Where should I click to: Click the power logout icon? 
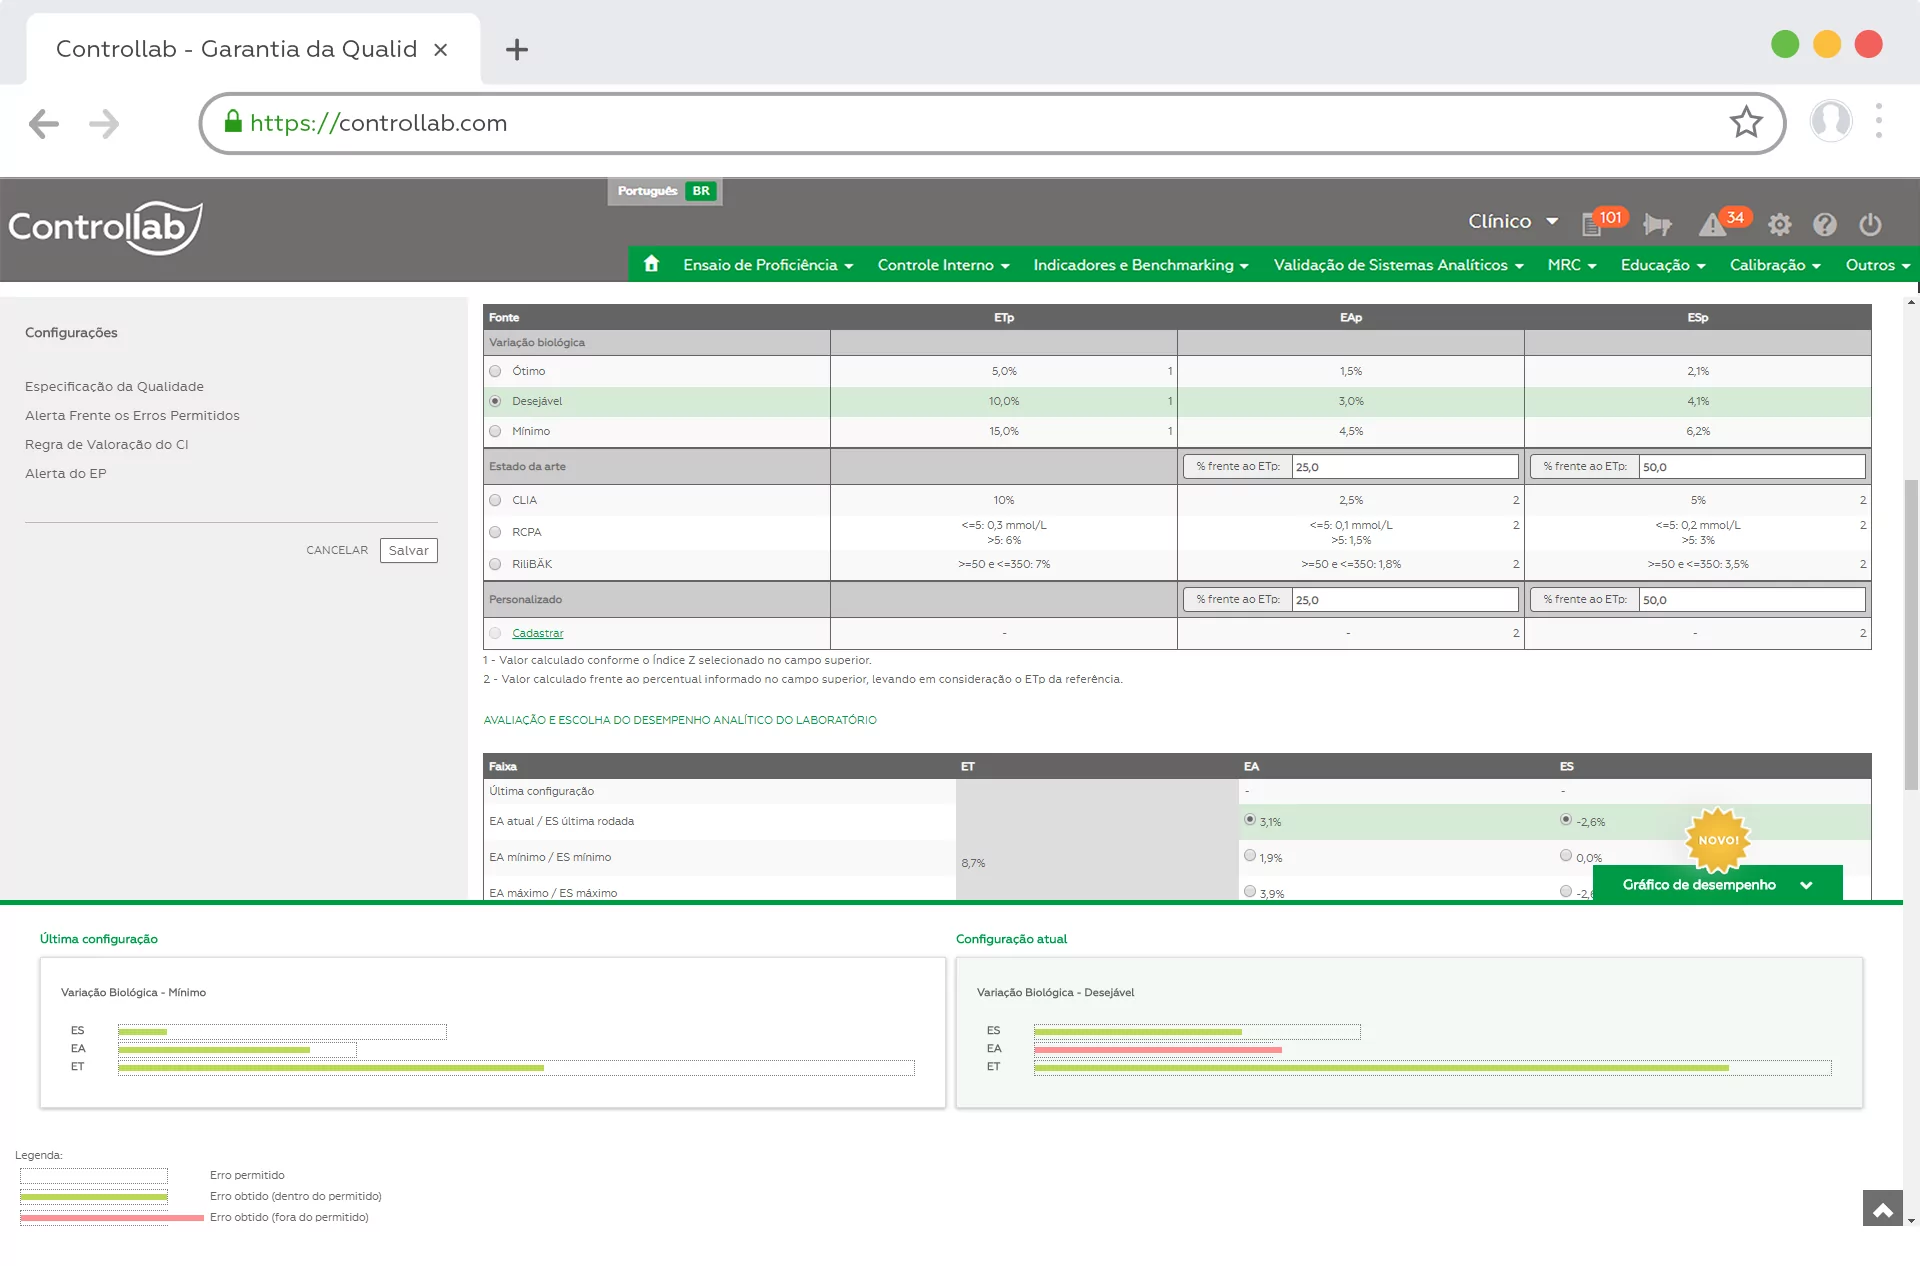1870,225
